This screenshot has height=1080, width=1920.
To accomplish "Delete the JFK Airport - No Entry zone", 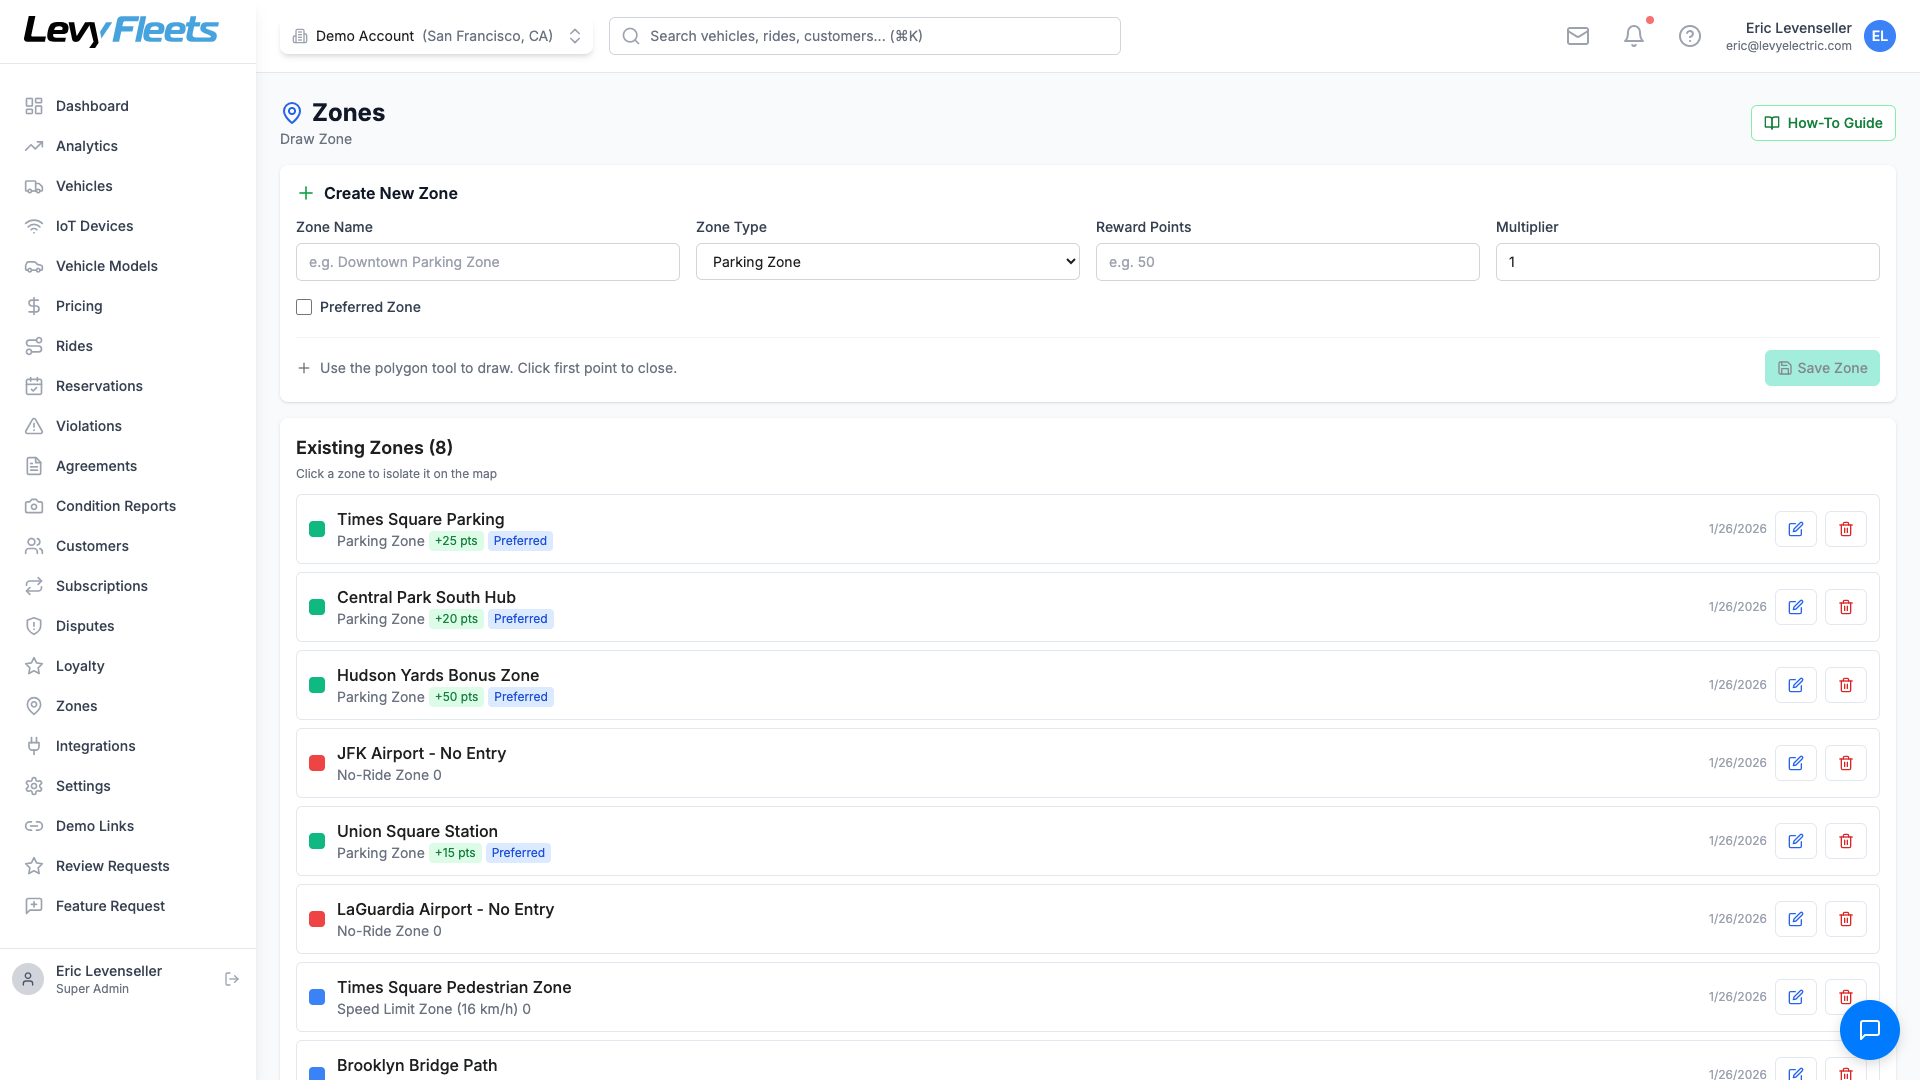I will point(1846,763).
